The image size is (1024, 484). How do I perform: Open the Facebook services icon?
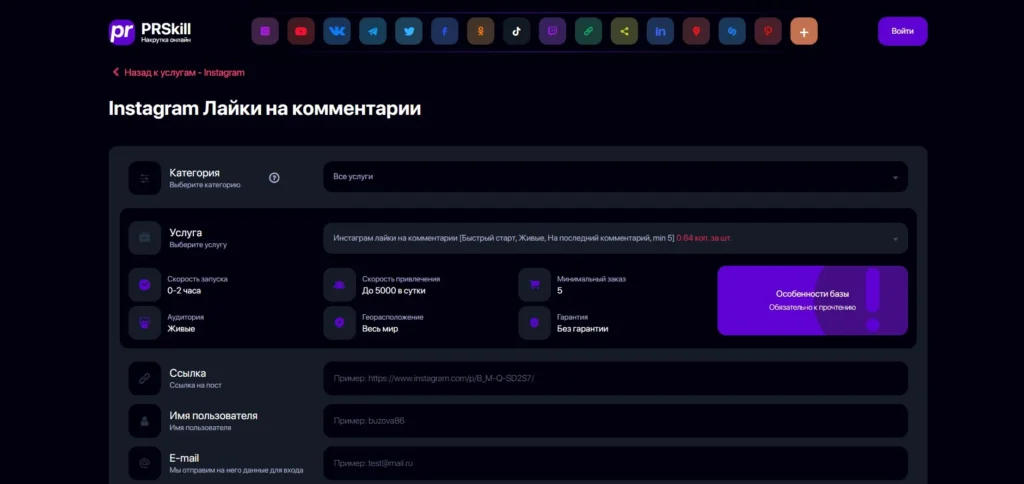click(x=445, y=31)
